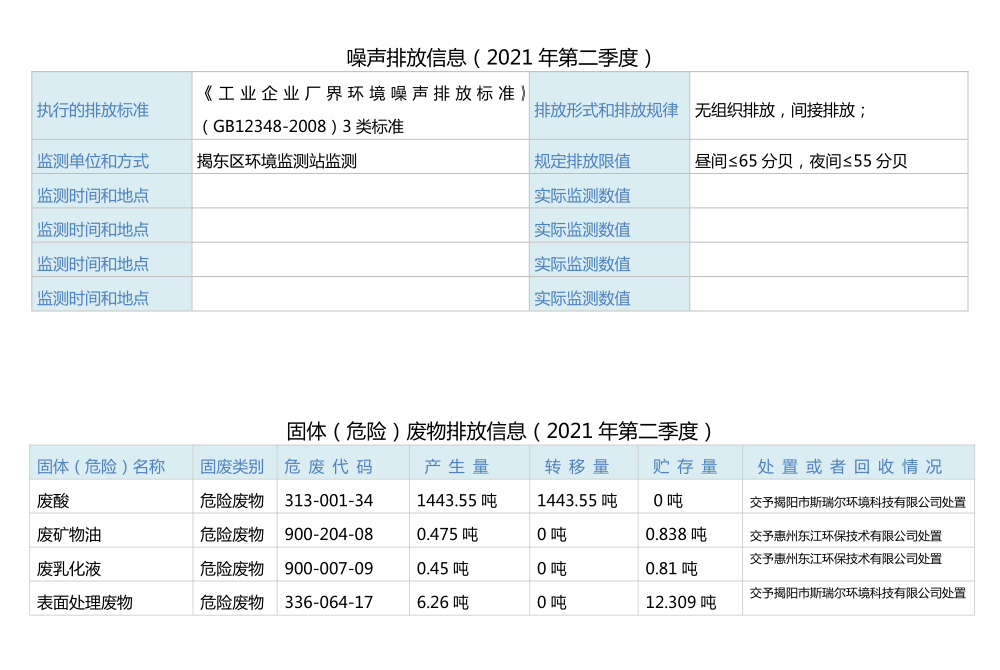Click the waste code 900-204-08
The image size is (1000, 670).
coord(328,535)
